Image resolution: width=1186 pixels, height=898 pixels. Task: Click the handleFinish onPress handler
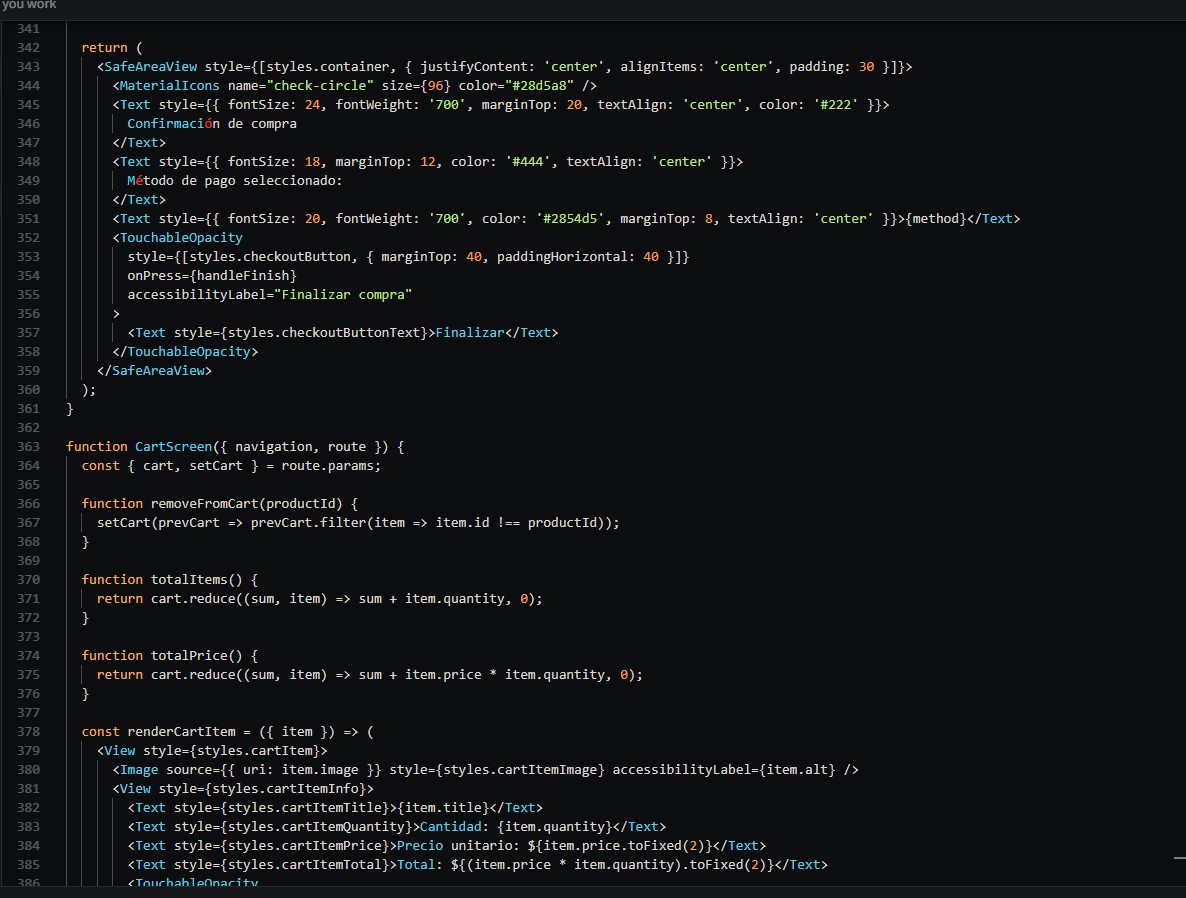pyautogui.click(x=242, y=276)
